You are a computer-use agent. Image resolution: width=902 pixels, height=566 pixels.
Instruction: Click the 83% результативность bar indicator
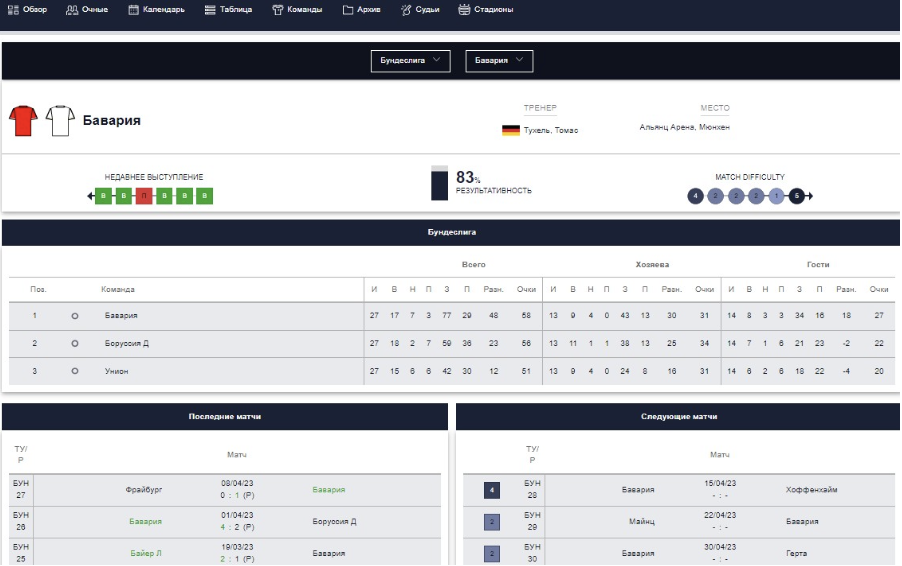point(439,184)
